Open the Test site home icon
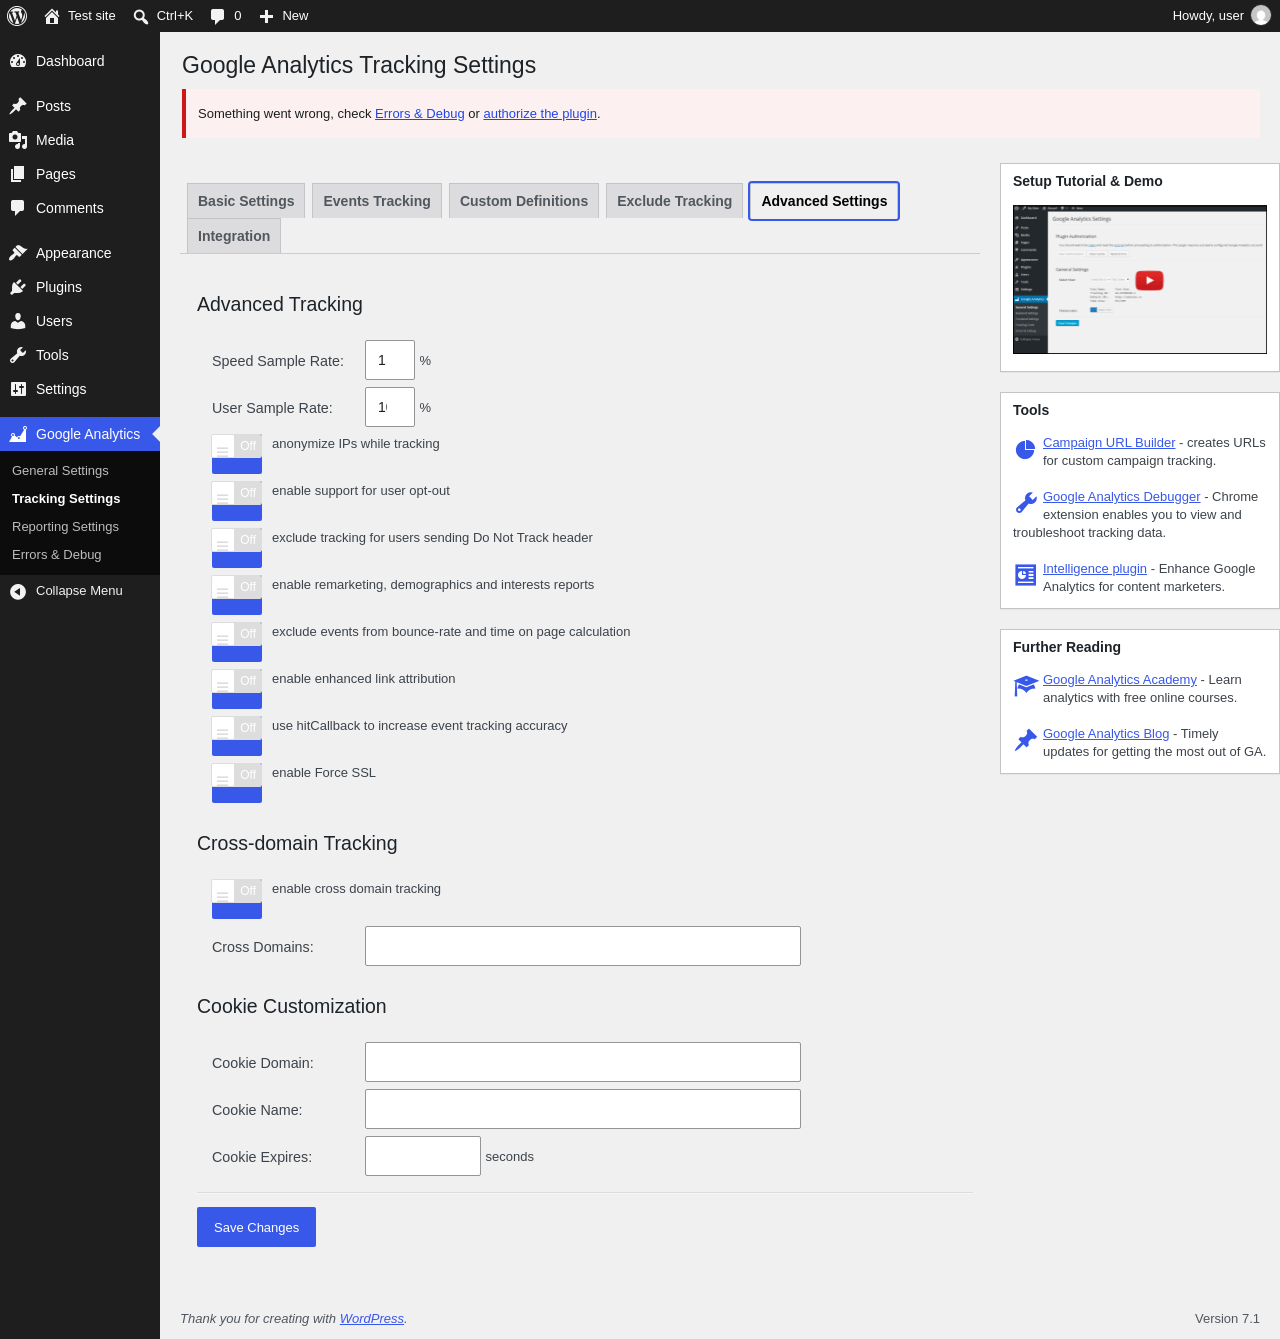 pos(52,16)
